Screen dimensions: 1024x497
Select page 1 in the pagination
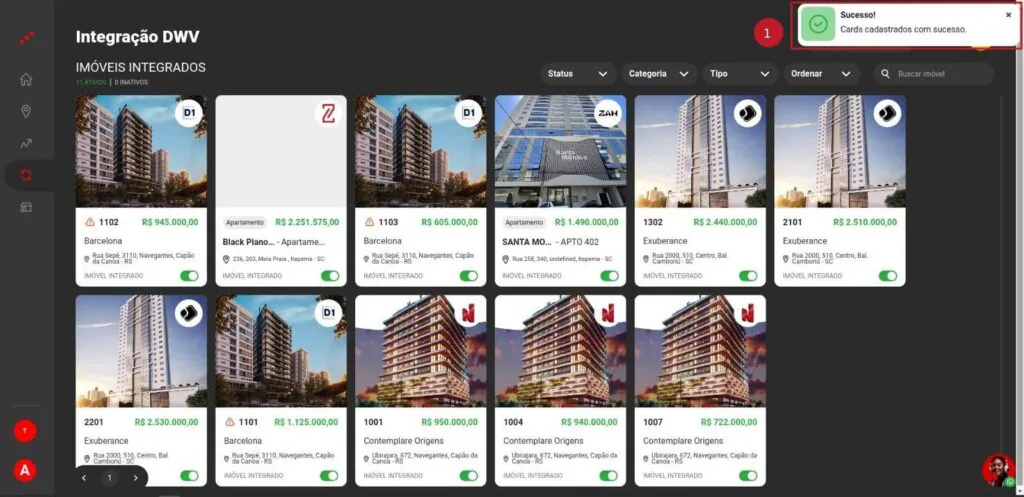(x=110, y=478)
